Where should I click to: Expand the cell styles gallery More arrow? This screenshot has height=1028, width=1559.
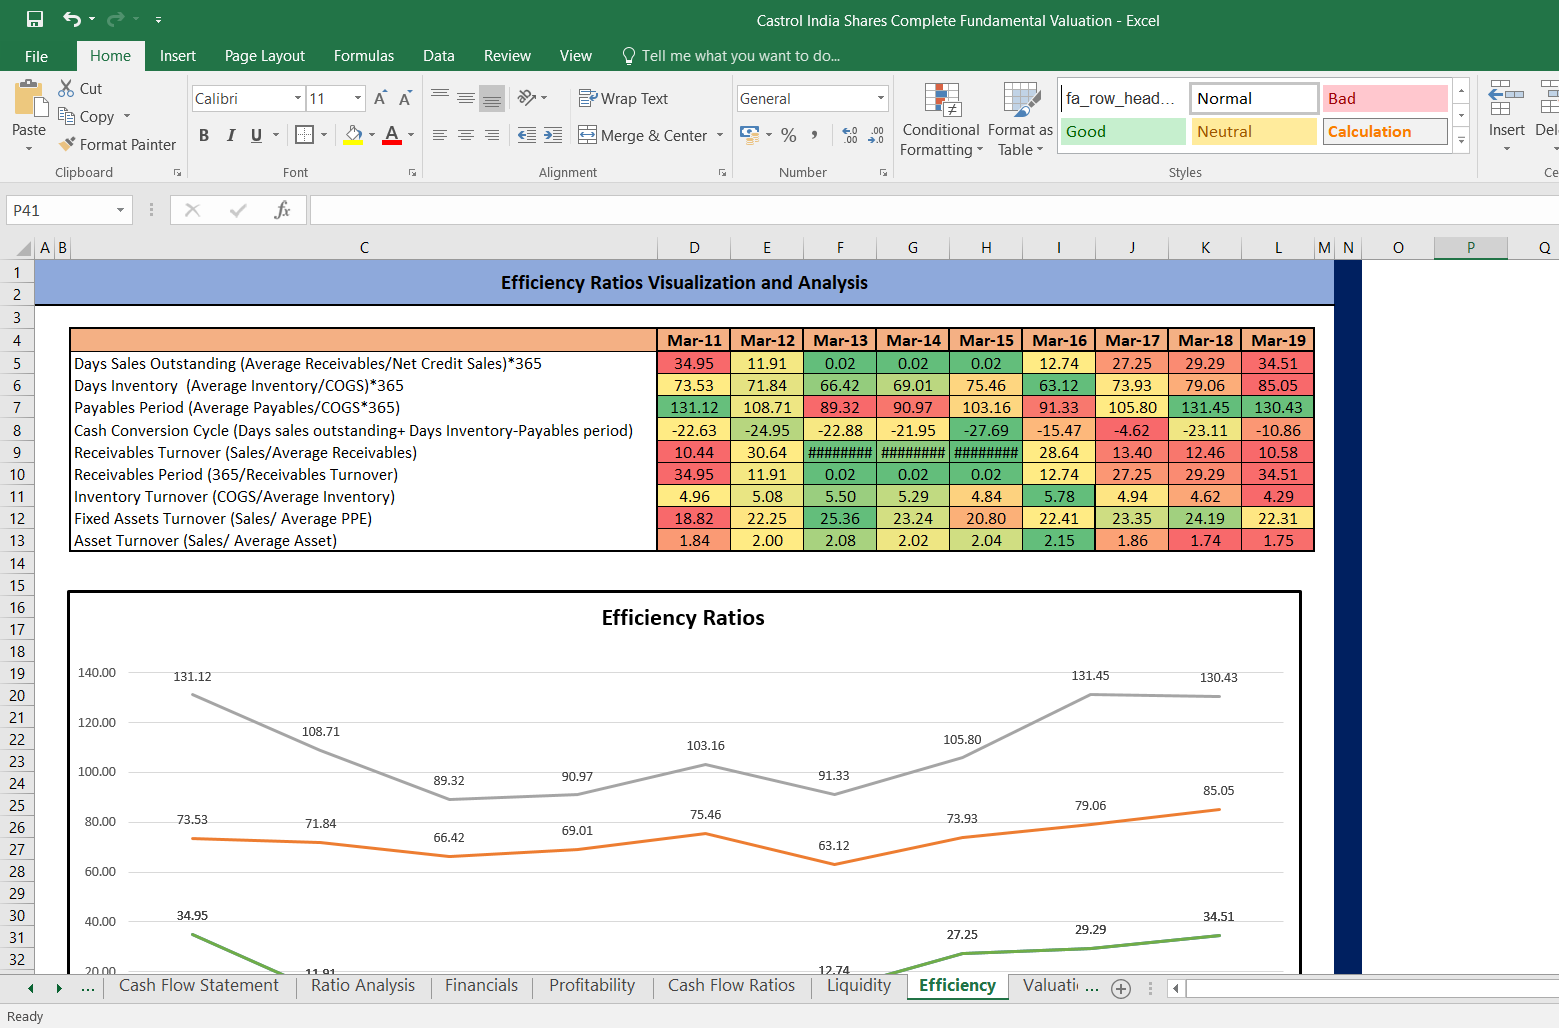(1461, 141)
